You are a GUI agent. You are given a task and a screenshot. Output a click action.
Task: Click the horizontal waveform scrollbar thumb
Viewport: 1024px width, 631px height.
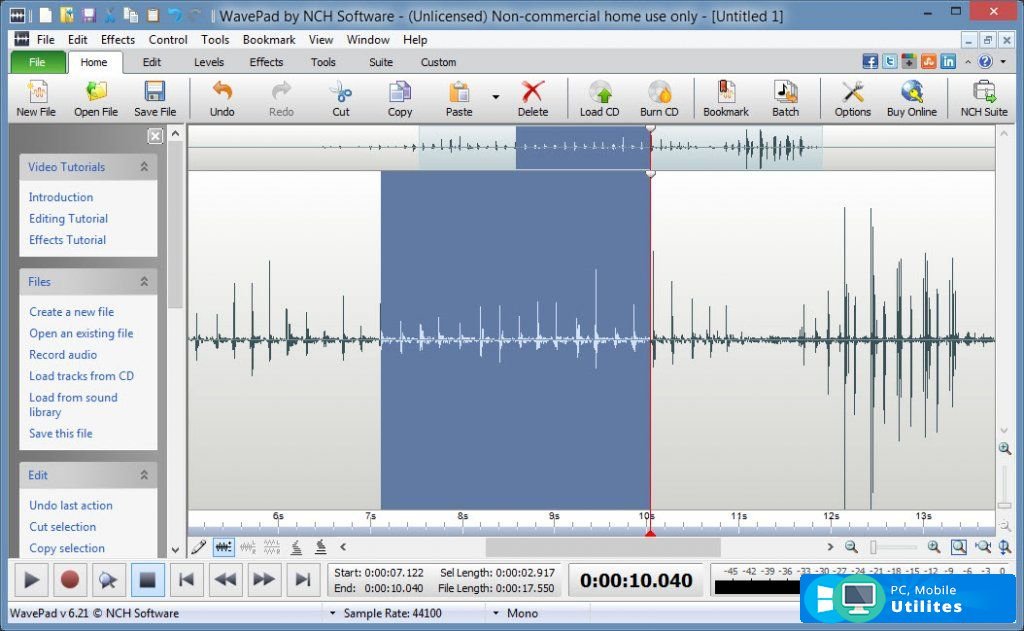(603, 547)
